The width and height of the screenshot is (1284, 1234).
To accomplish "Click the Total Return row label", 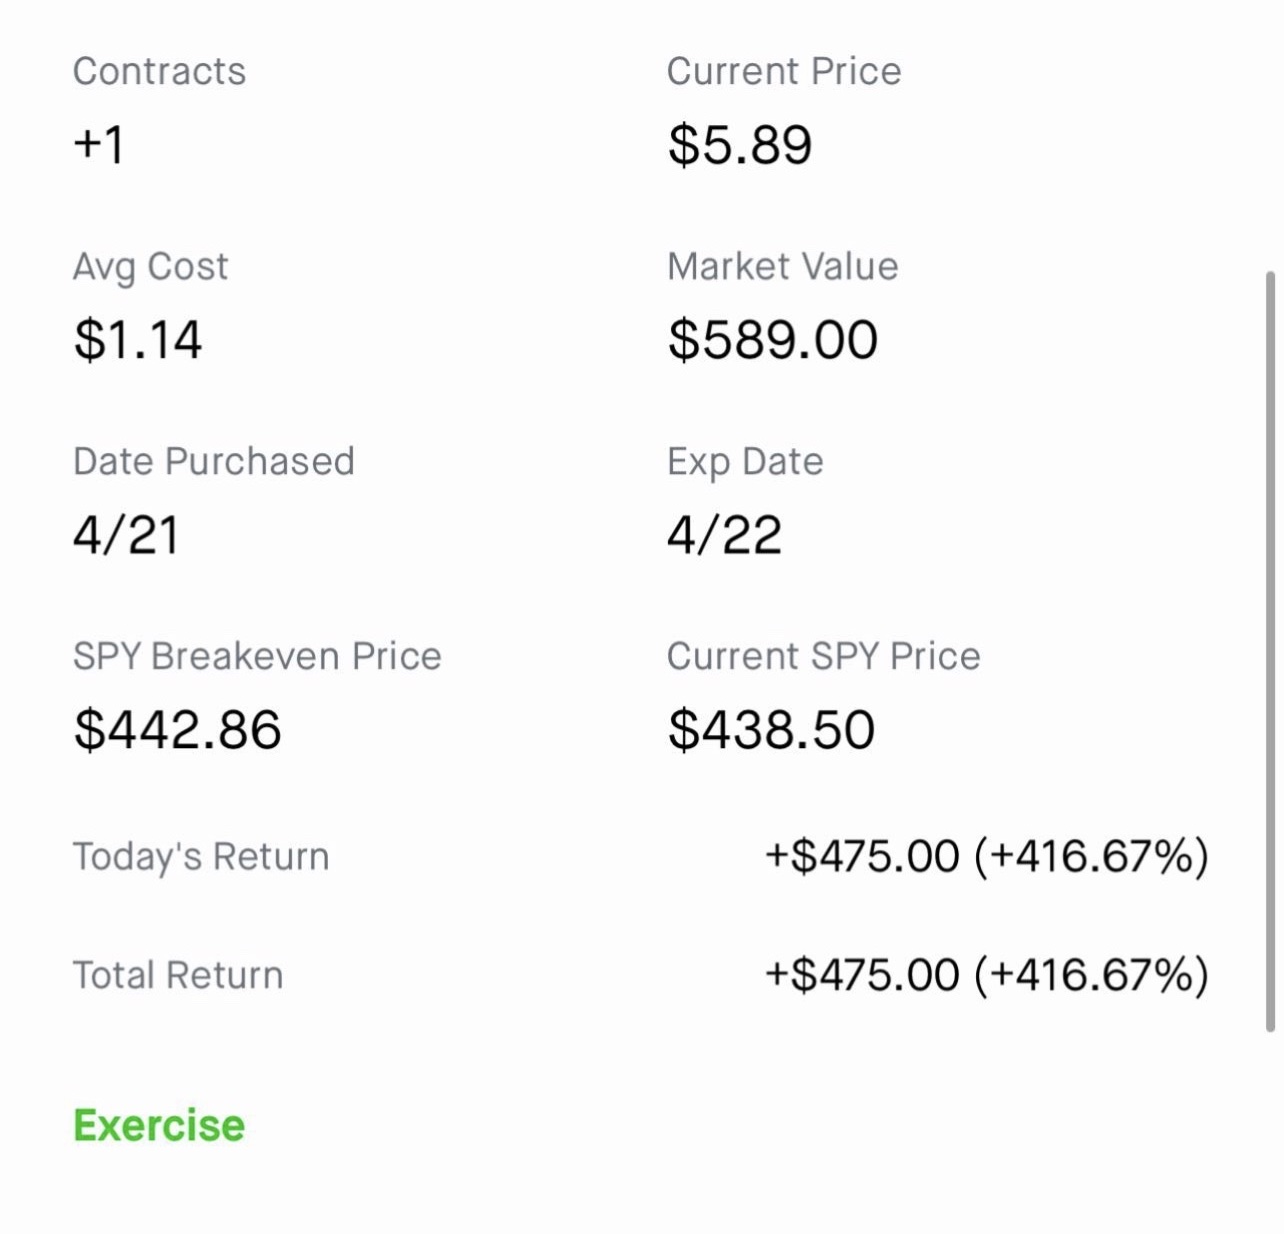I will click(178, 975).
